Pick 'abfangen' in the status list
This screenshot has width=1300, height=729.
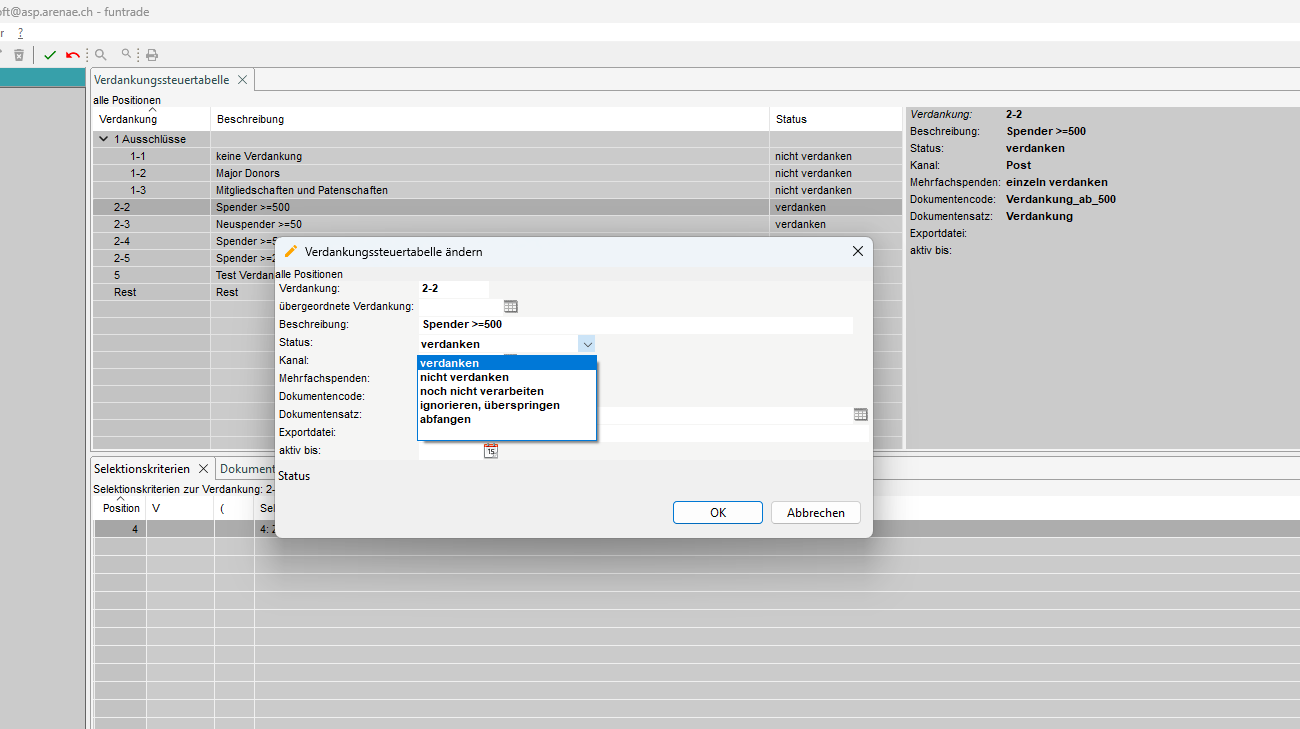(445, 419)
